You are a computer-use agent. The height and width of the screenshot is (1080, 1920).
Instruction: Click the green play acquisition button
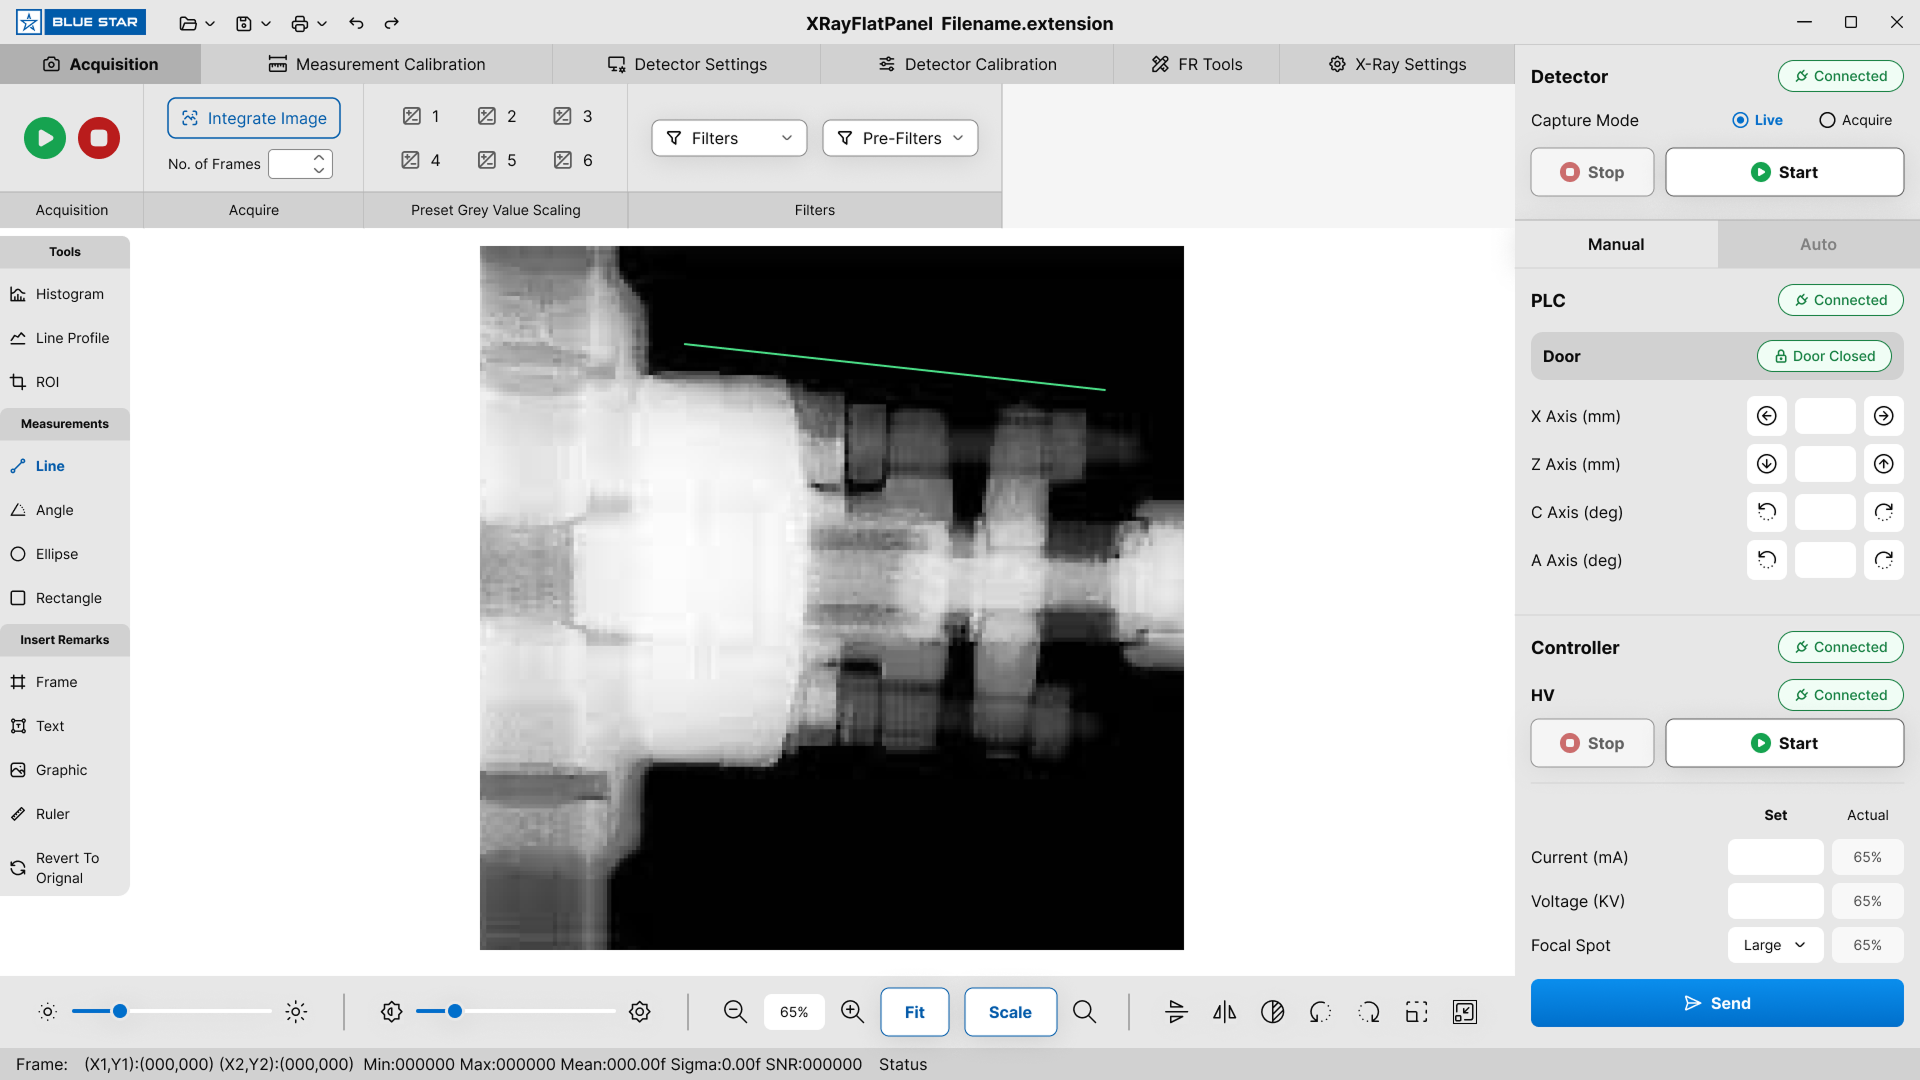coord(45,138)
